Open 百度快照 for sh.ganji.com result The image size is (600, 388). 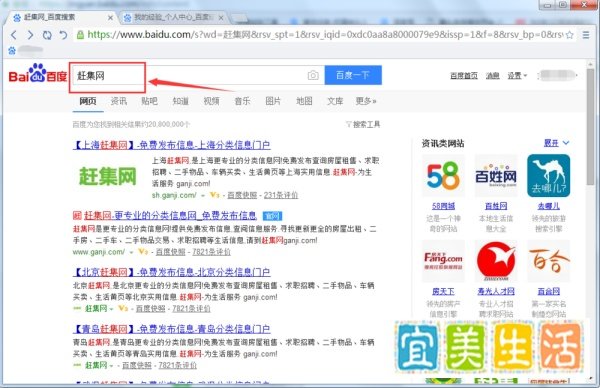click(x=242, y=195)
